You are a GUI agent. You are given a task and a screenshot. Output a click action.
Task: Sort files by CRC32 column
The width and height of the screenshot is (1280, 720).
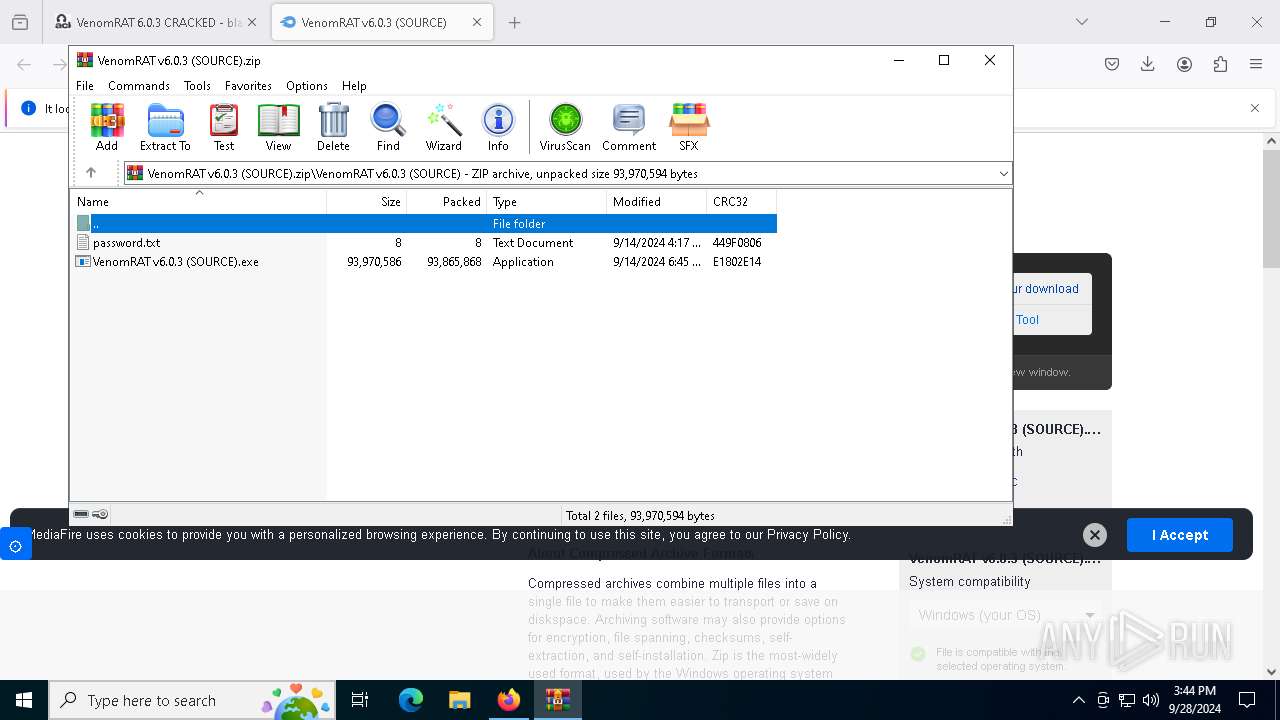click(741, 201)
